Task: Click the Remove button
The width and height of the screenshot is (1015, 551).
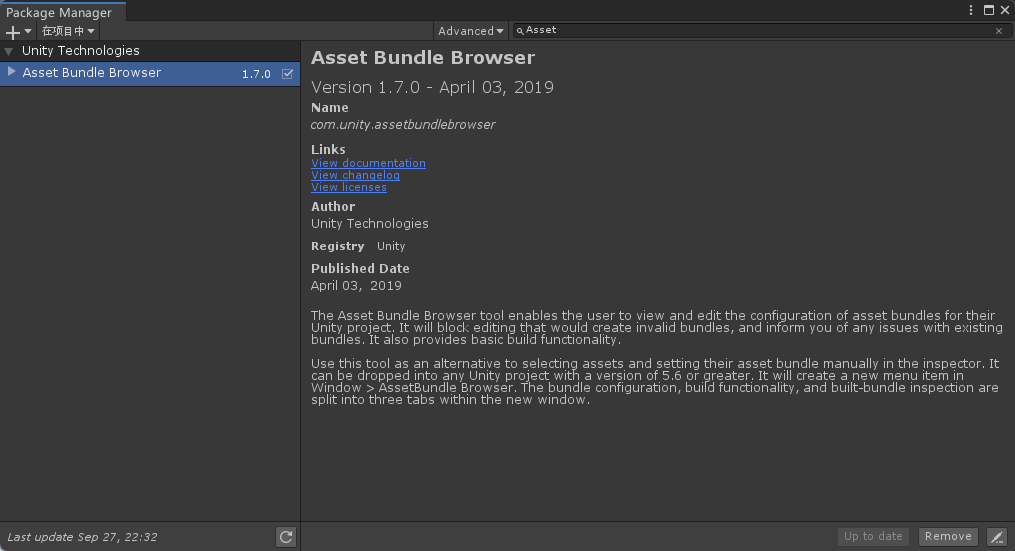Action: click(948, 537)
